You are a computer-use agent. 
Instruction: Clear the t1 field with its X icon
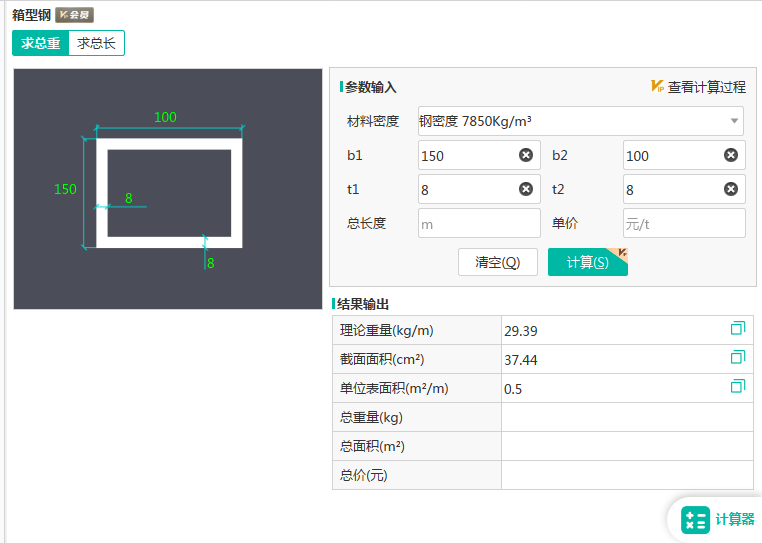click(526, 189)
